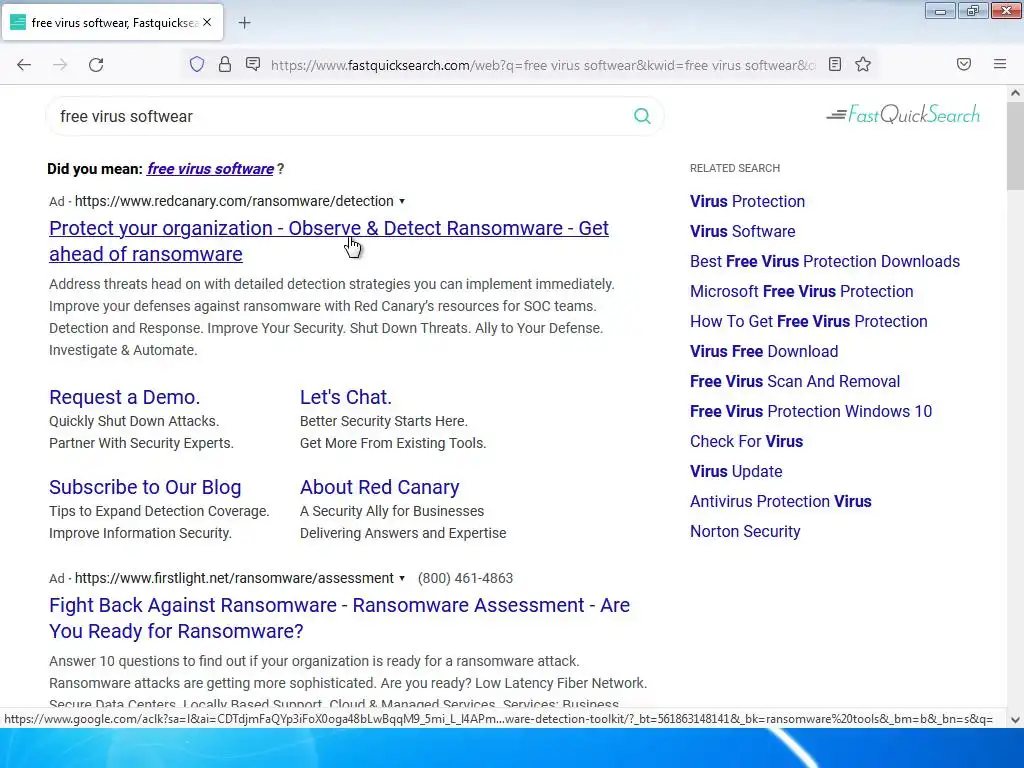Image resolution: width=1024 pixels, height=768 pixels.
Task: Select 'Free Virus Scan And Removal'
Action: tap(795, 381)
